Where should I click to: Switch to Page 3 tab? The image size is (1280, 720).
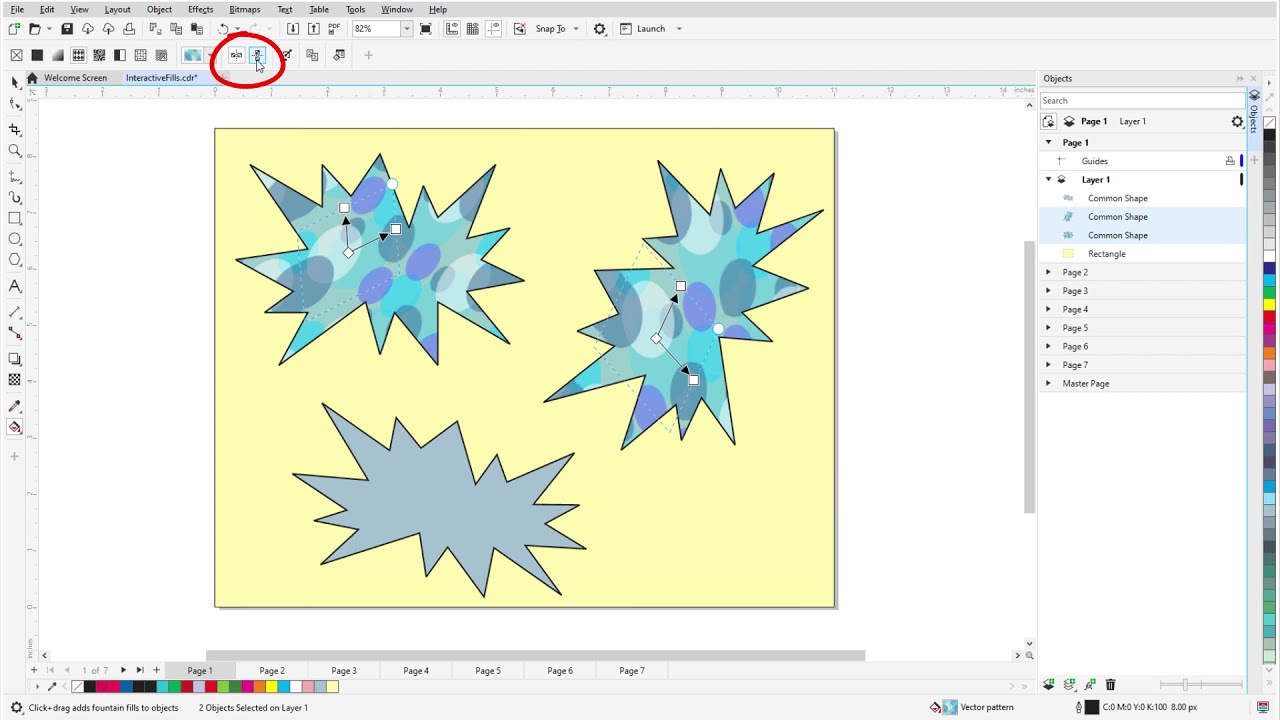(x=344, y=671)
